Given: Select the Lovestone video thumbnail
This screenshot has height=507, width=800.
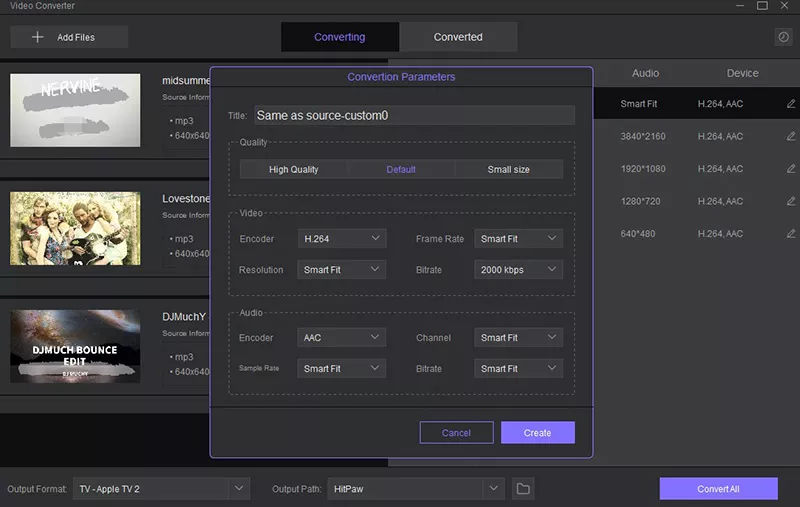Looking at the screenshot, I should (75, 228).
